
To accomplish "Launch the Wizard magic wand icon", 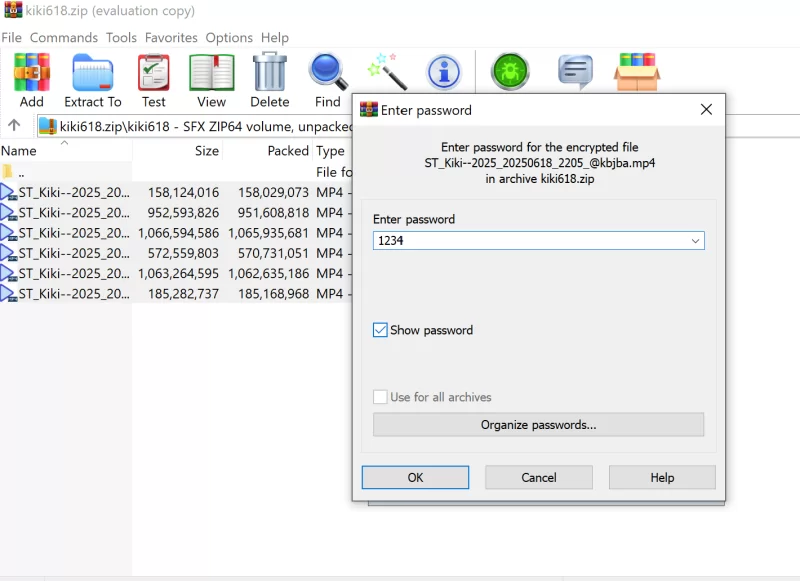I will (x=387, y=71).
